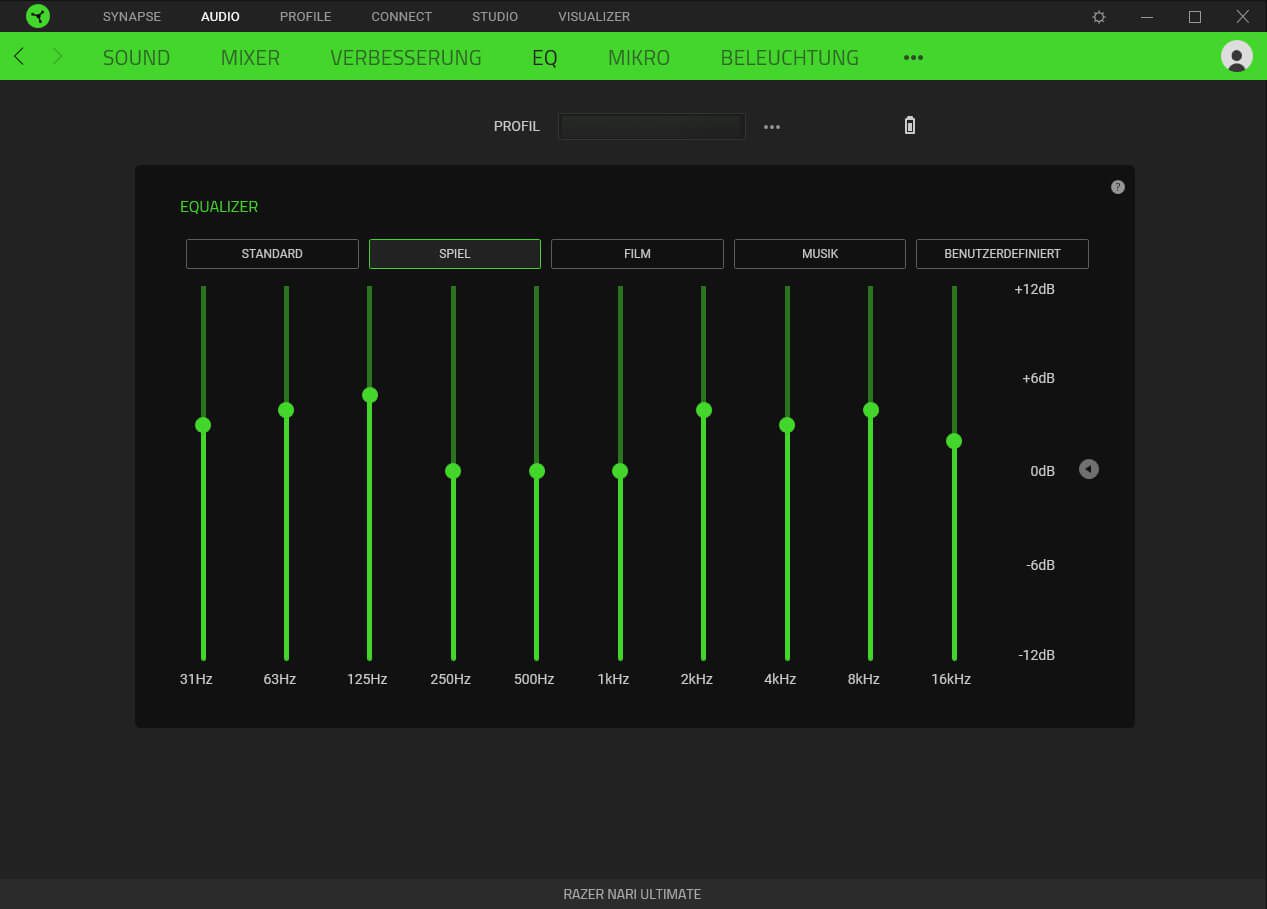Choose the BENUTZERDEFINIERT preset
This screenshot has width=1267, height=909.
tap(1002, 254)
